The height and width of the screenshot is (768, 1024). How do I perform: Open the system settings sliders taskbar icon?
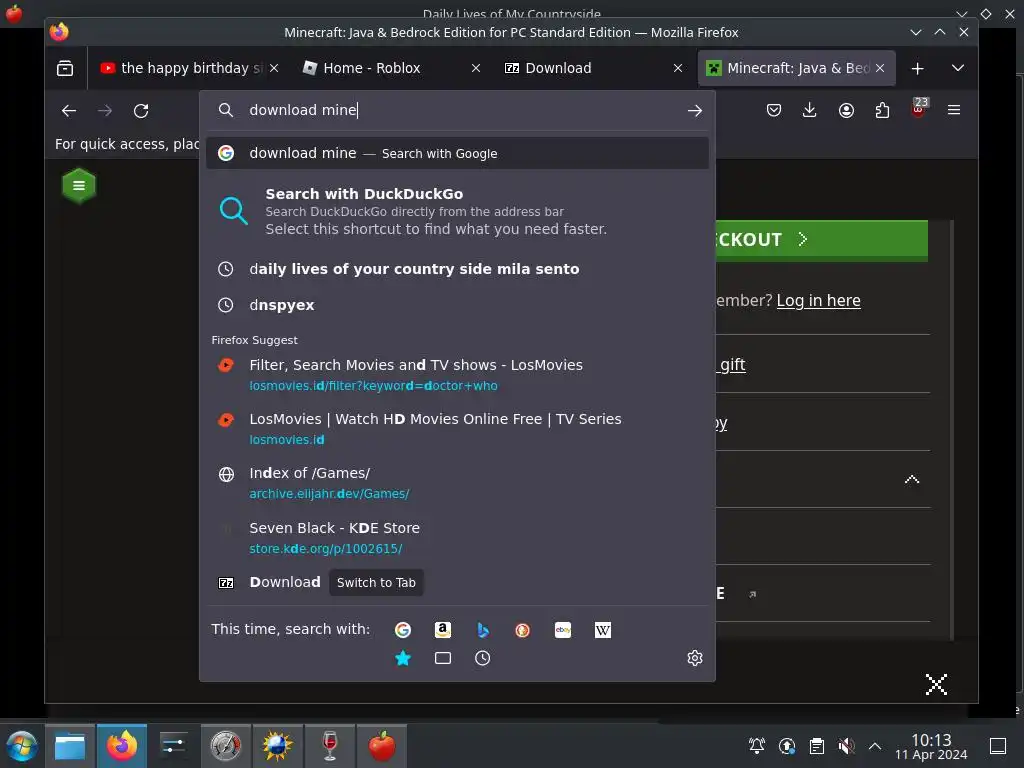[x=174, y=746]
